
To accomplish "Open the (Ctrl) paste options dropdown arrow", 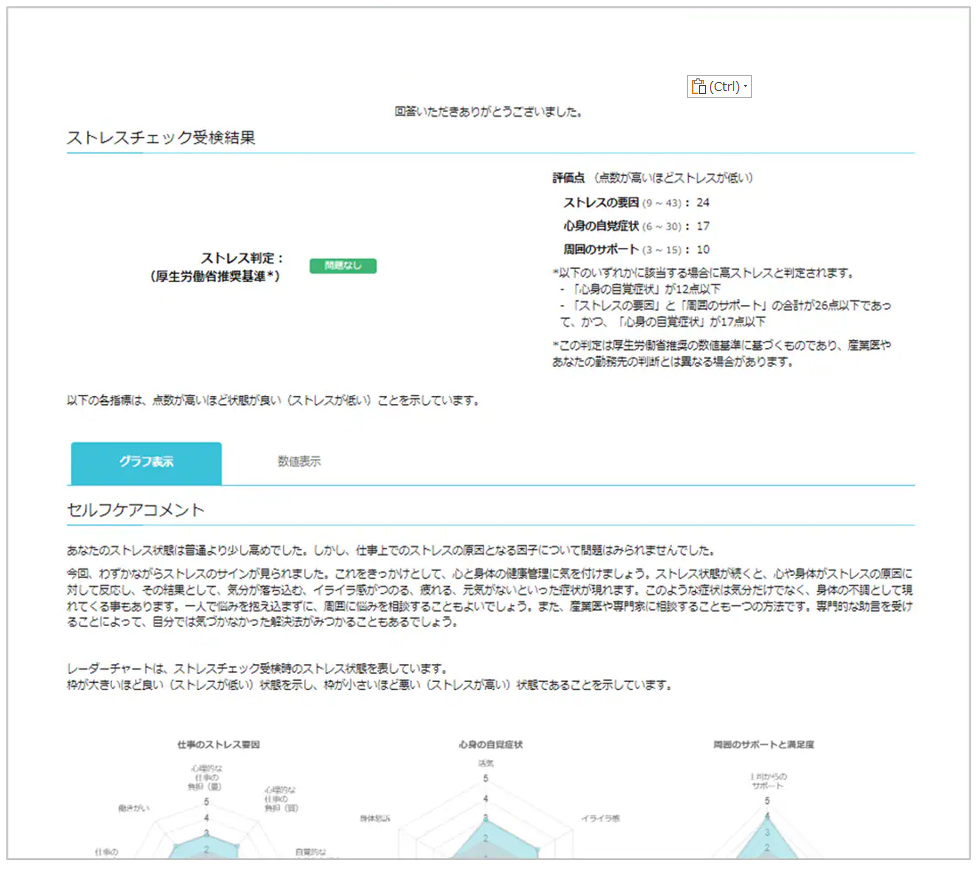I will [745, 86].
